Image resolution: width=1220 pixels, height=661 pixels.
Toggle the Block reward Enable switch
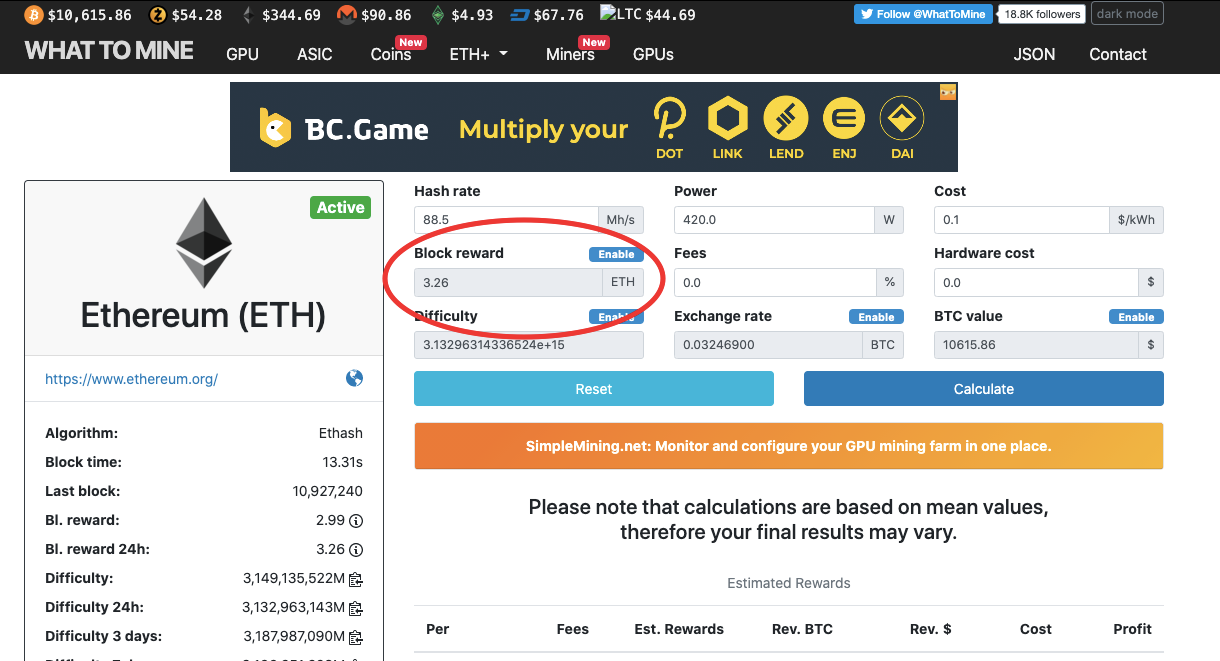[616, 254]
